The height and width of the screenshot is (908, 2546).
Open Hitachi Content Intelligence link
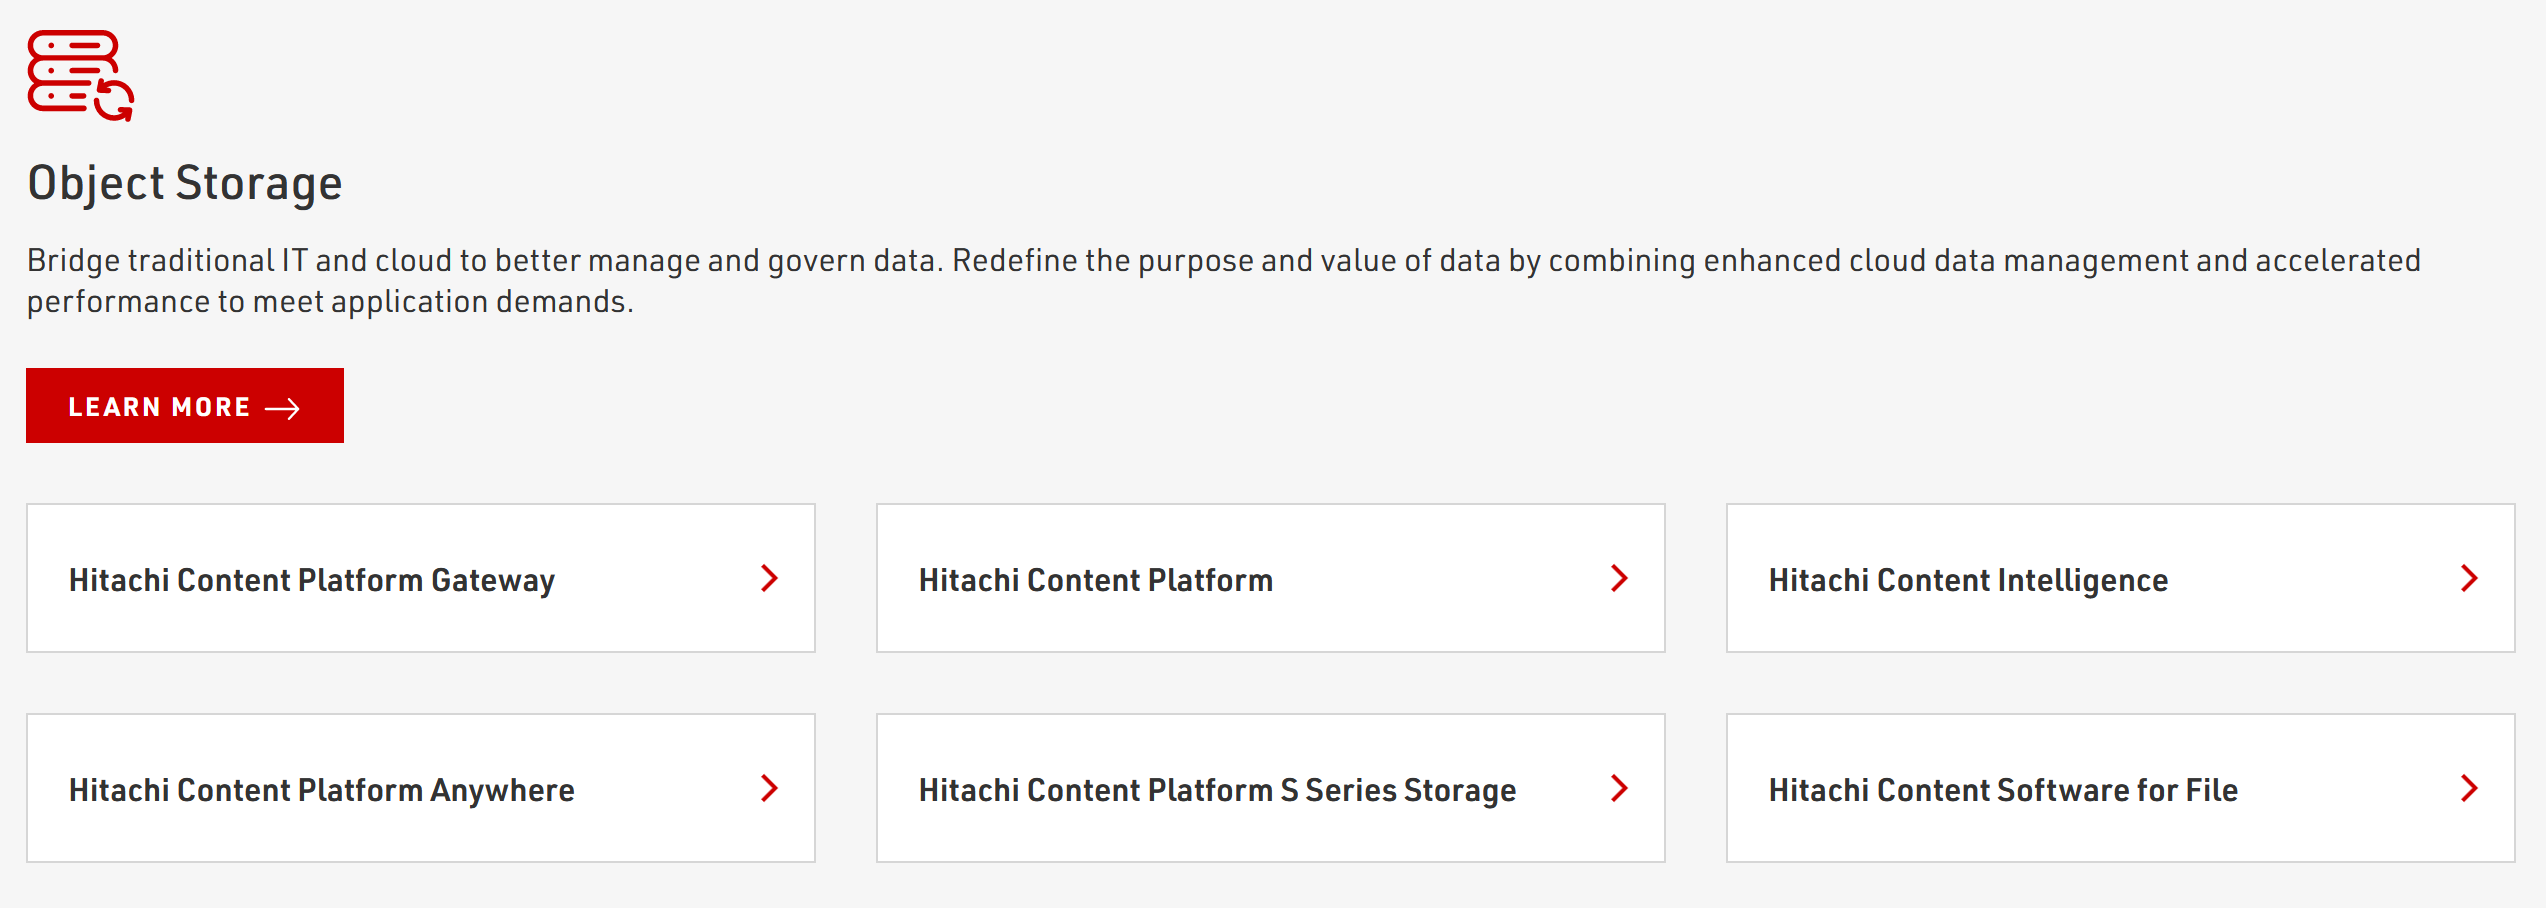pos(2121,578)
